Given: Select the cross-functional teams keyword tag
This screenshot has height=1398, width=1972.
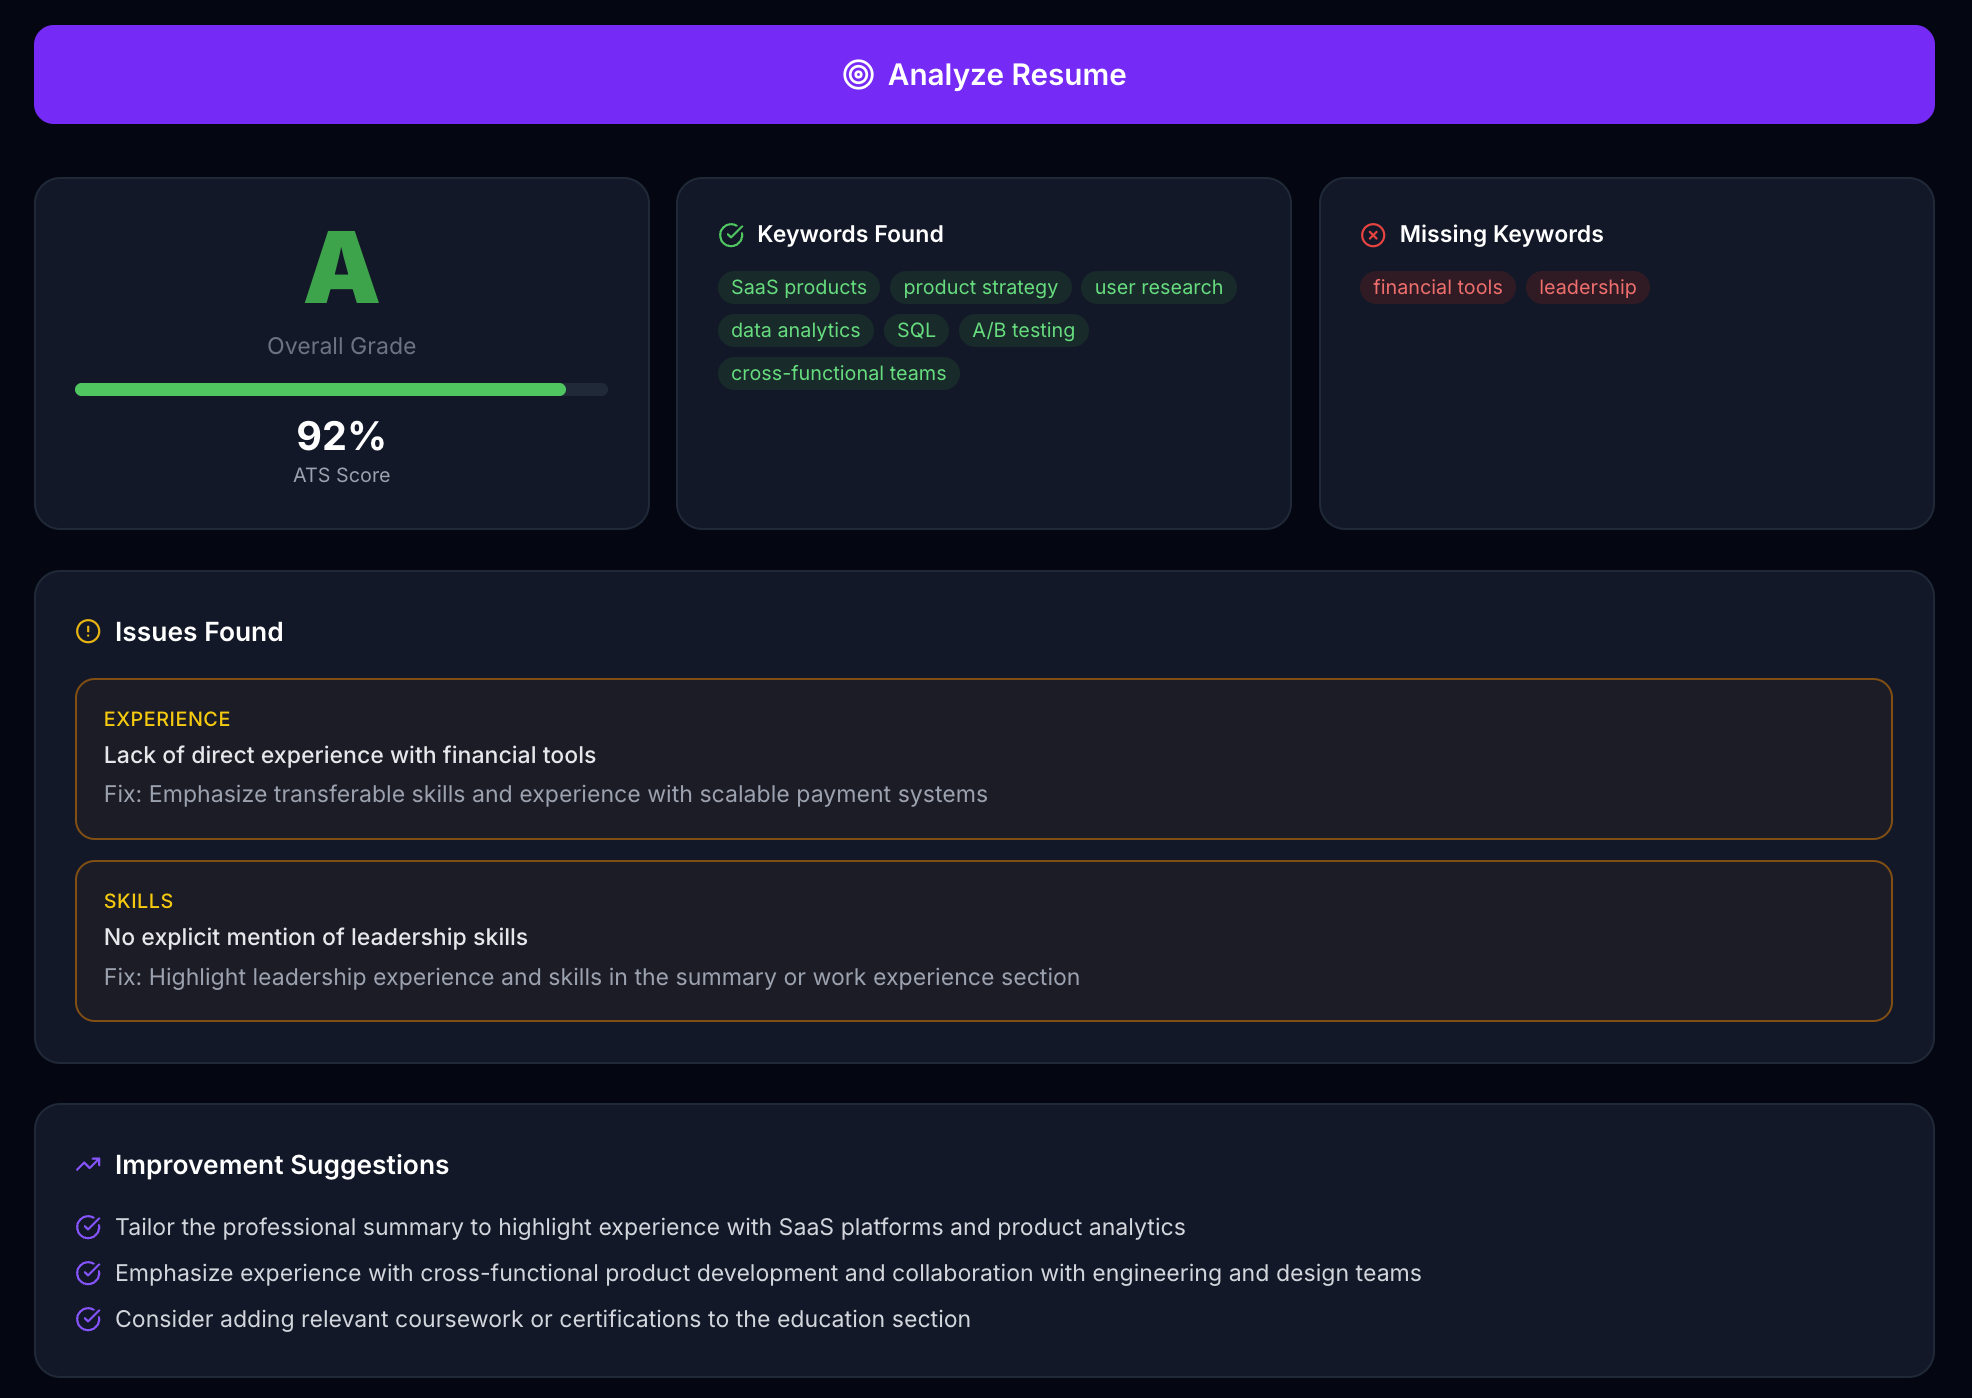Looking at the screenshot, I should 837,373.
